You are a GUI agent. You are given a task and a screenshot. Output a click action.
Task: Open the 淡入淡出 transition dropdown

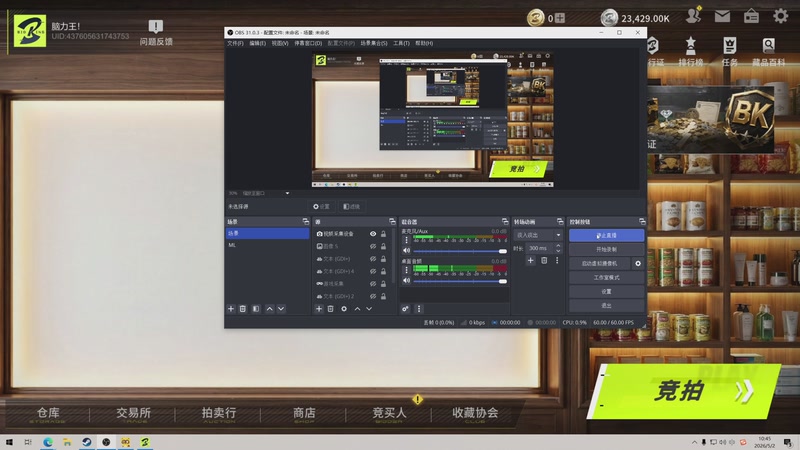click(x=538, y=235)
